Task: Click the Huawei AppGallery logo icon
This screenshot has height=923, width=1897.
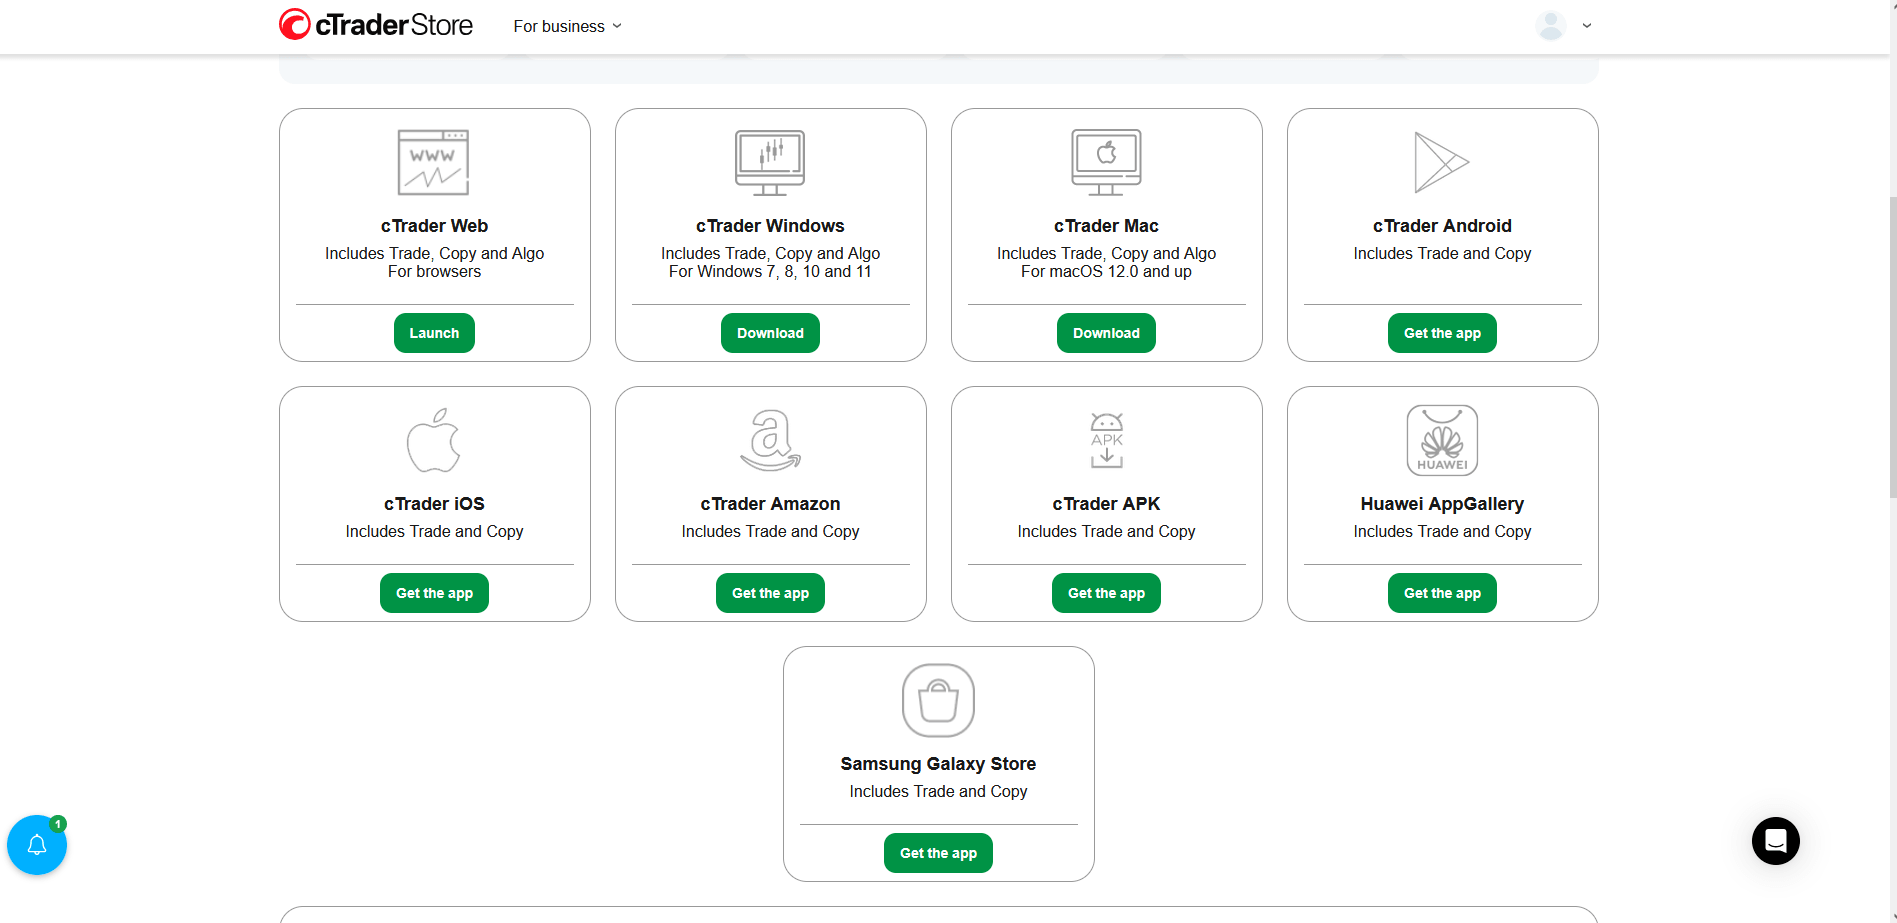Action: point(1442,440)
